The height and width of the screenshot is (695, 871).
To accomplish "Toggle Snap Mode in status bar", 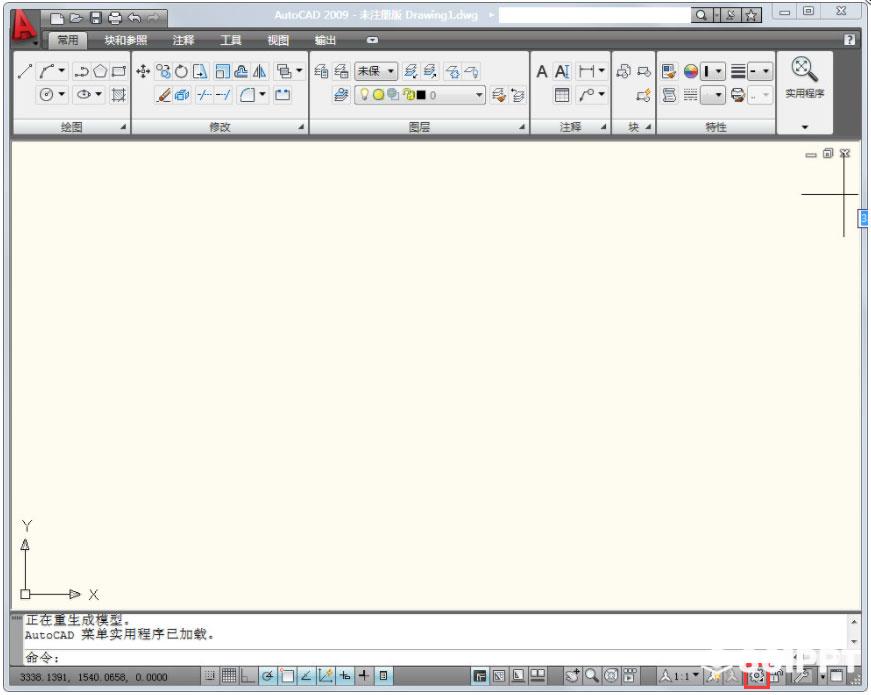I will click(x=210, y=676).
